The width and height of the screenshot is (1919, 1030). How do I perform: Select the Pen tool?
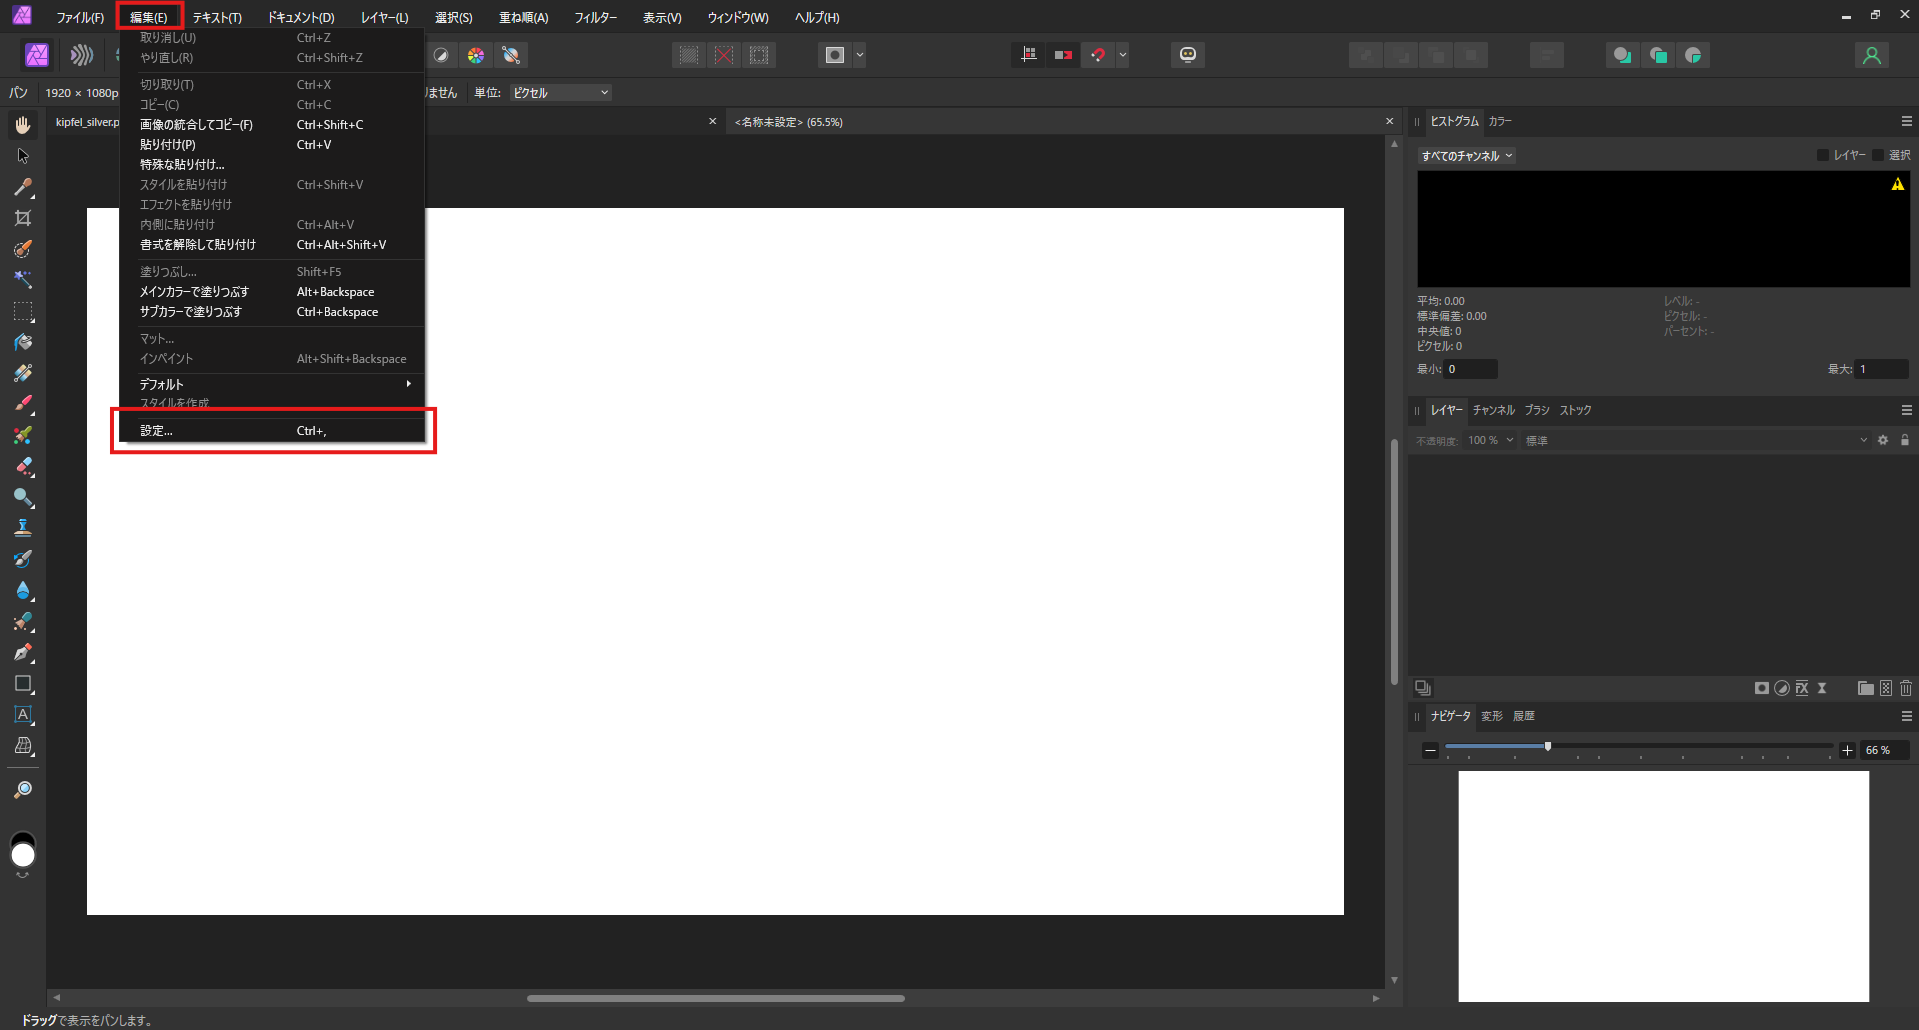coord(23,652)
